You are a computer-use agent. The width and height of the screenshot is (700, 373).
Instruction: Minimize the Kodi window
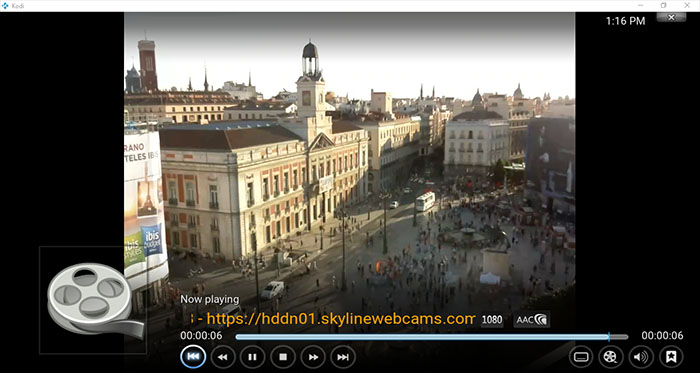point(640,5)
